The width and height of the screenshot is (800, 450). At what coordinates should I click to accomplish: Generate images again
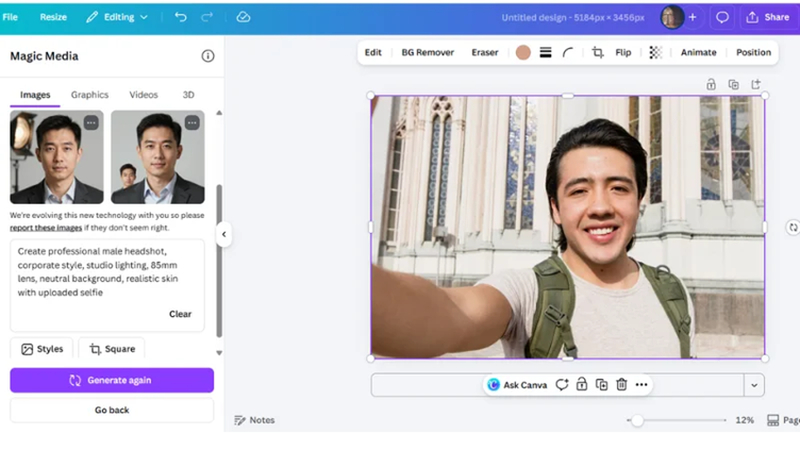tap(112, 380)
